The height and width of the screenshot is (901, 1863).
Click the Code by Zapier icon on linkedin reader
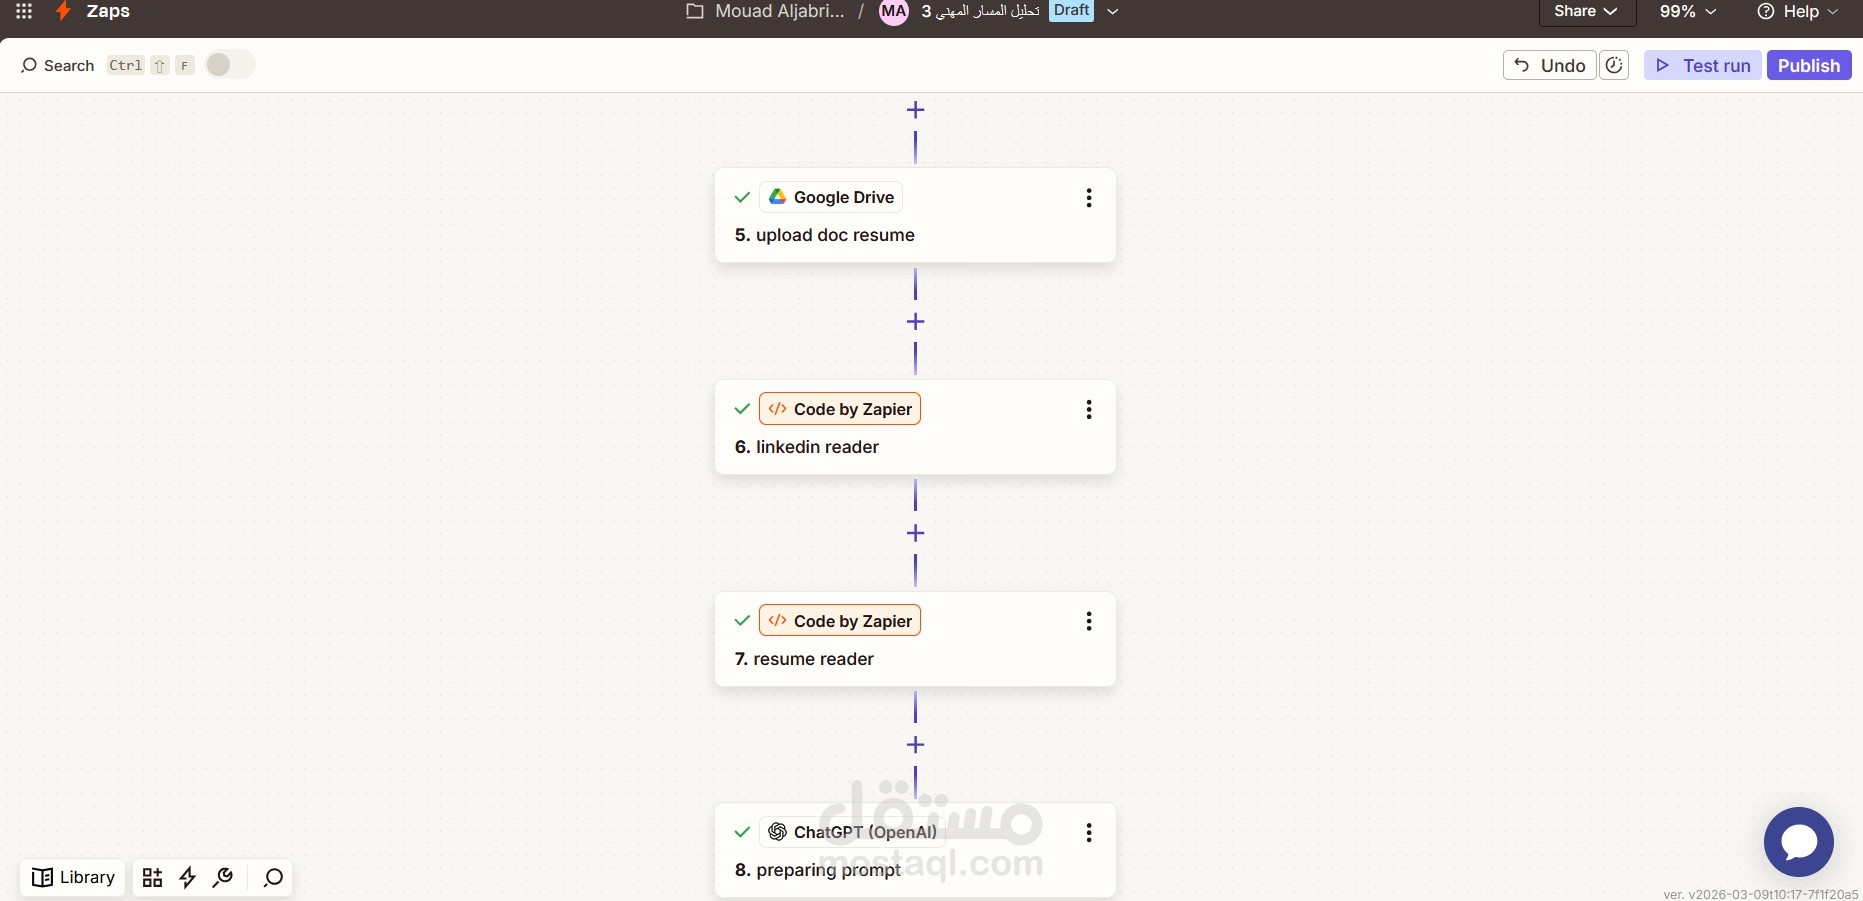778,409
